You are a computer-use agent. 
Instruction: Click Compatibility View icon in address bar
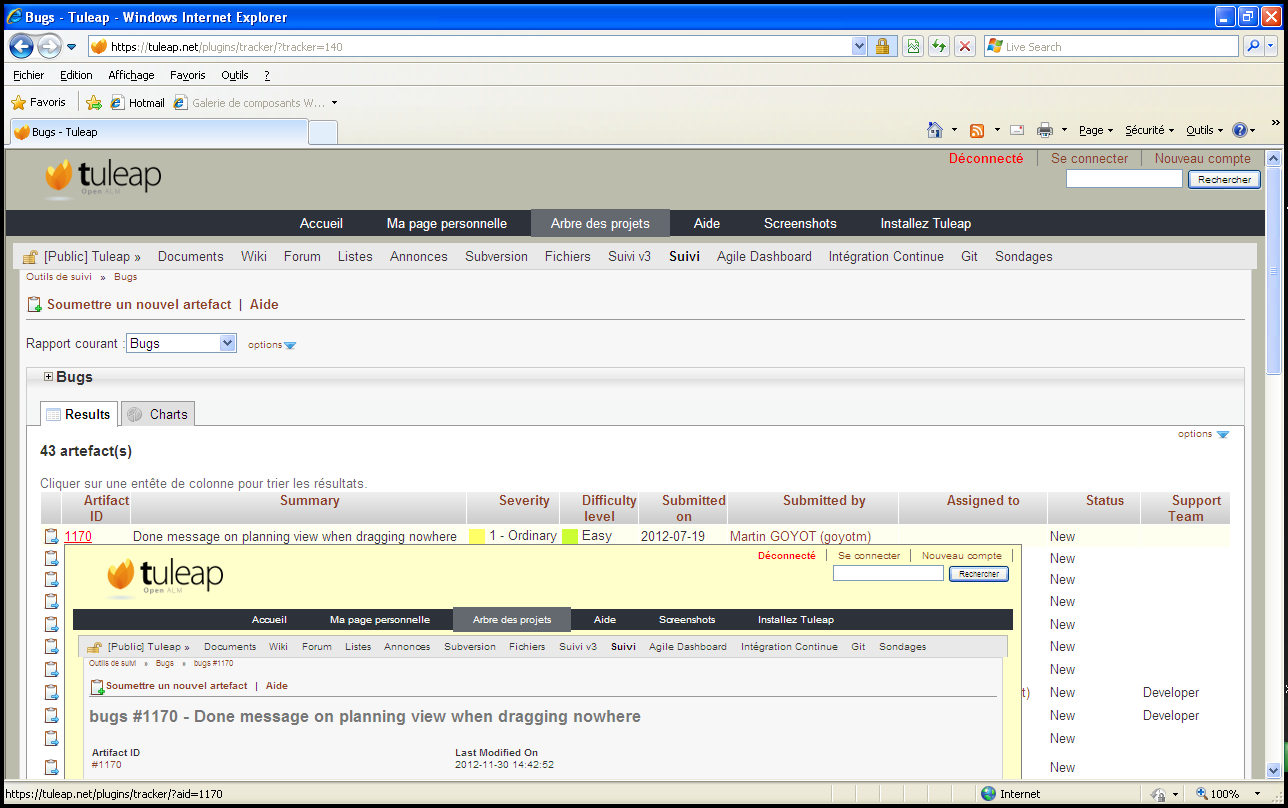[913, 46]
